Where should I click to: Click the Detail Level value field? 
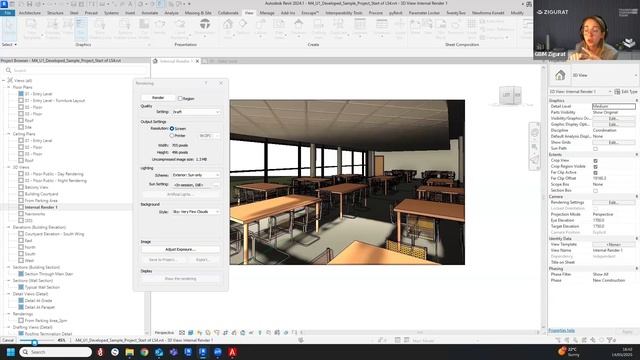613,106
